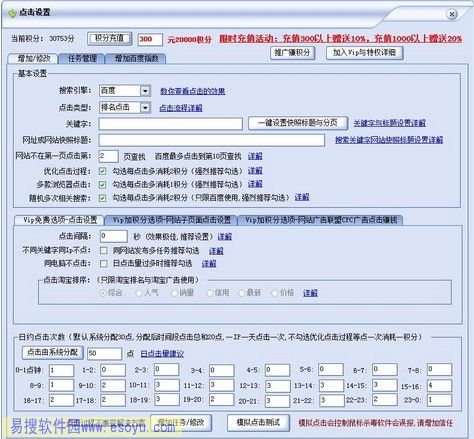This screenshot has width=474, height=439.
Task: Toggle the 随机多次相关搜索 checkbox
Action: click(x=103, y=198)
